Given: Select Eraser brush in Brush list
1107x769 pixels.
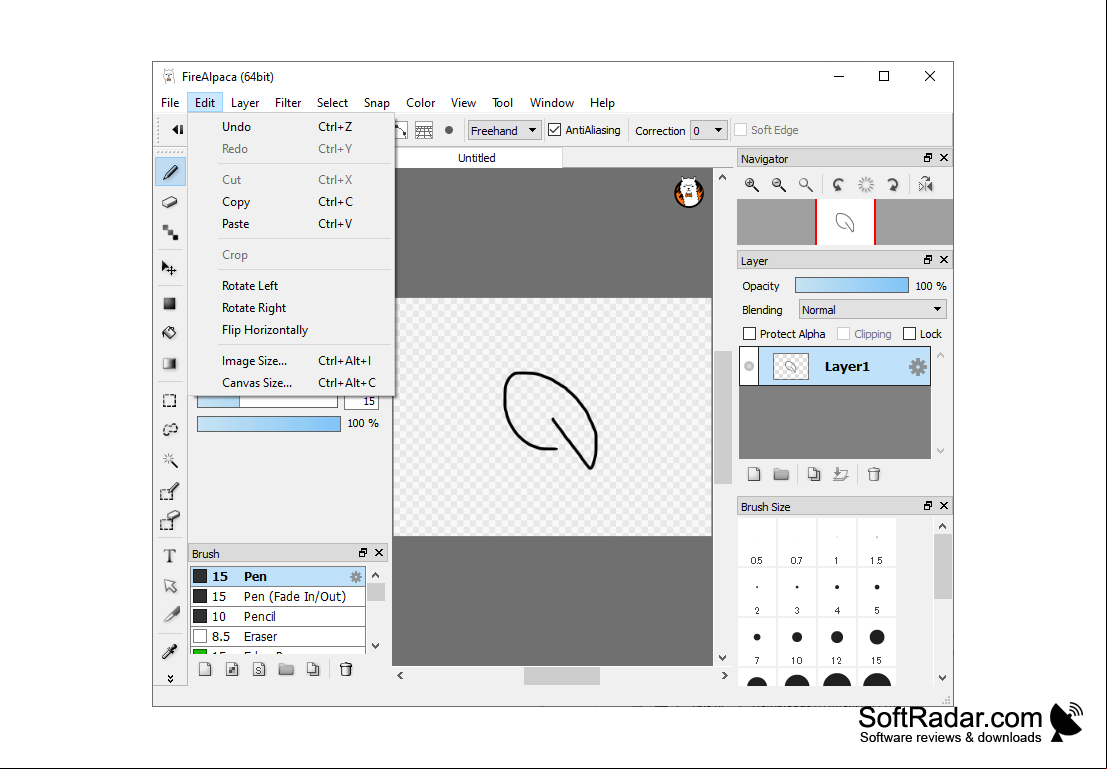Looking at the screenshot, I should pyautogui.click(x=278, y=636).
